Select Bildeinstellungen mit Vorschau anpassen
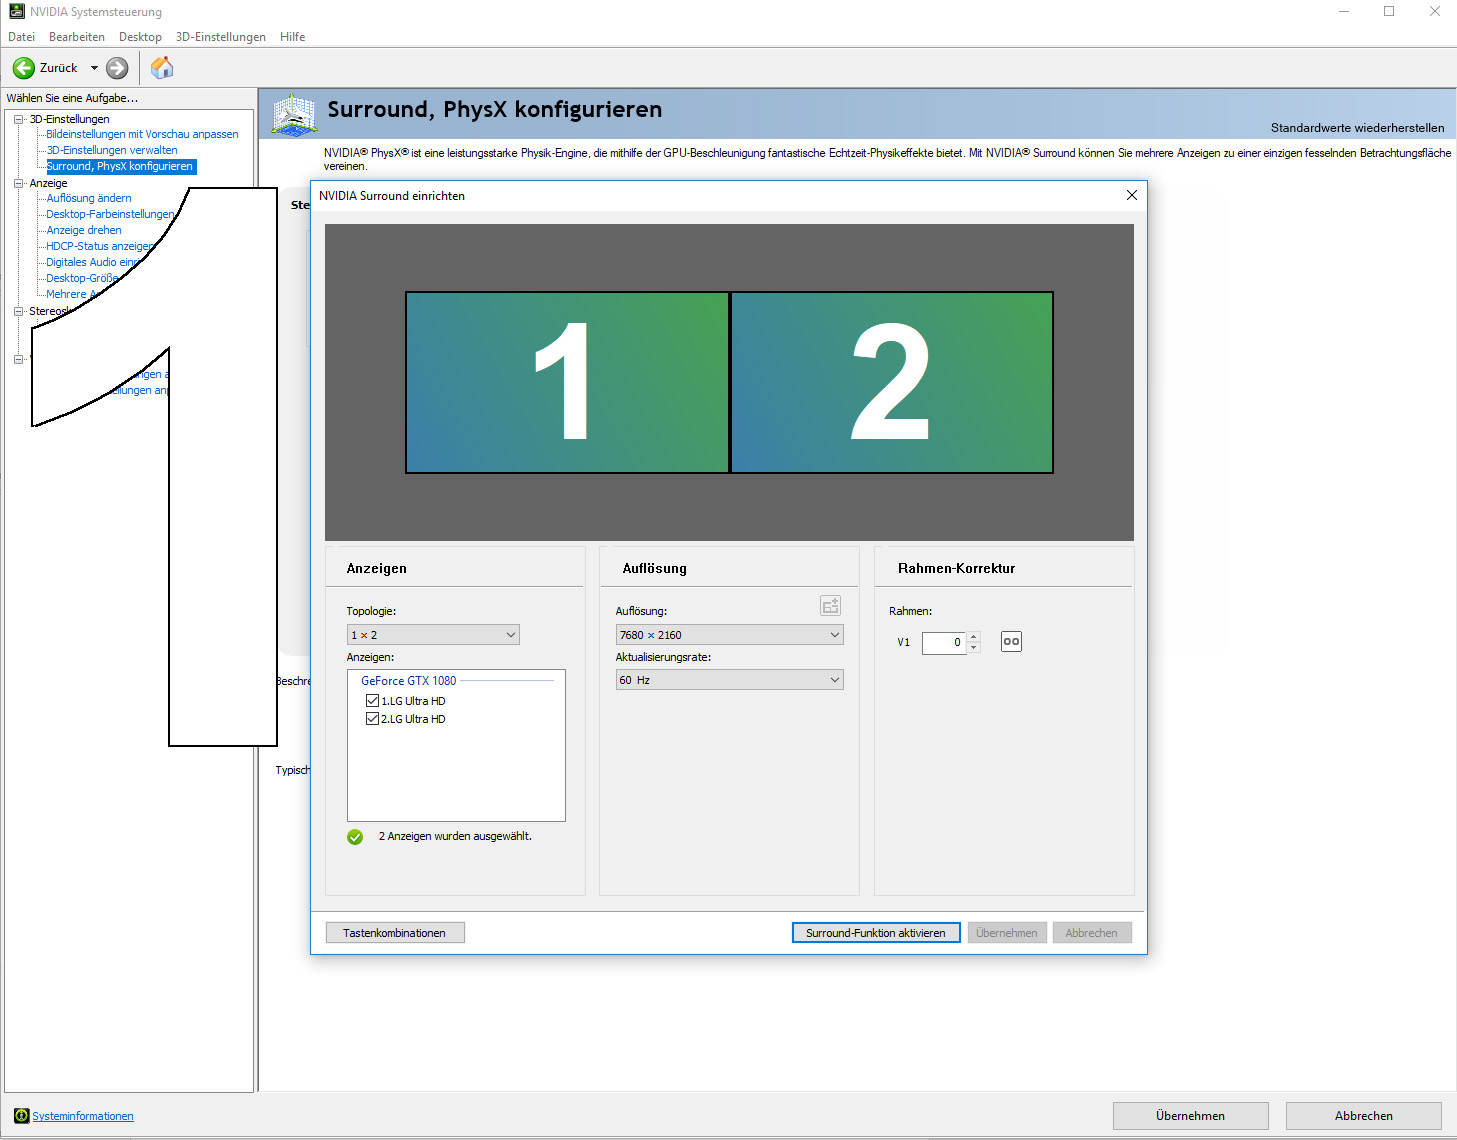The image size is (1457, 1140). tap(142, 134)
